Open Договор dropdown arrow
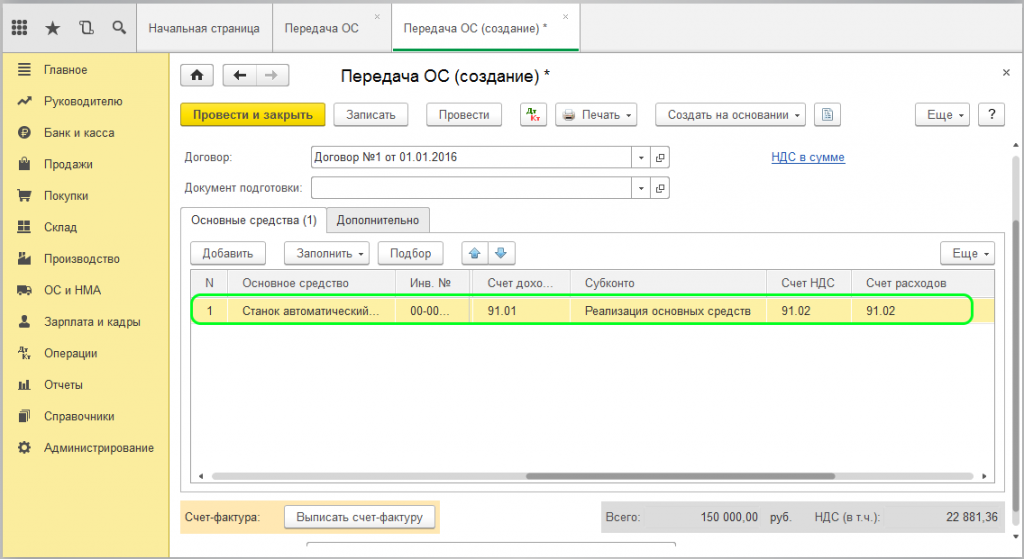1024x559 pixels. click(x=641, y=157)
